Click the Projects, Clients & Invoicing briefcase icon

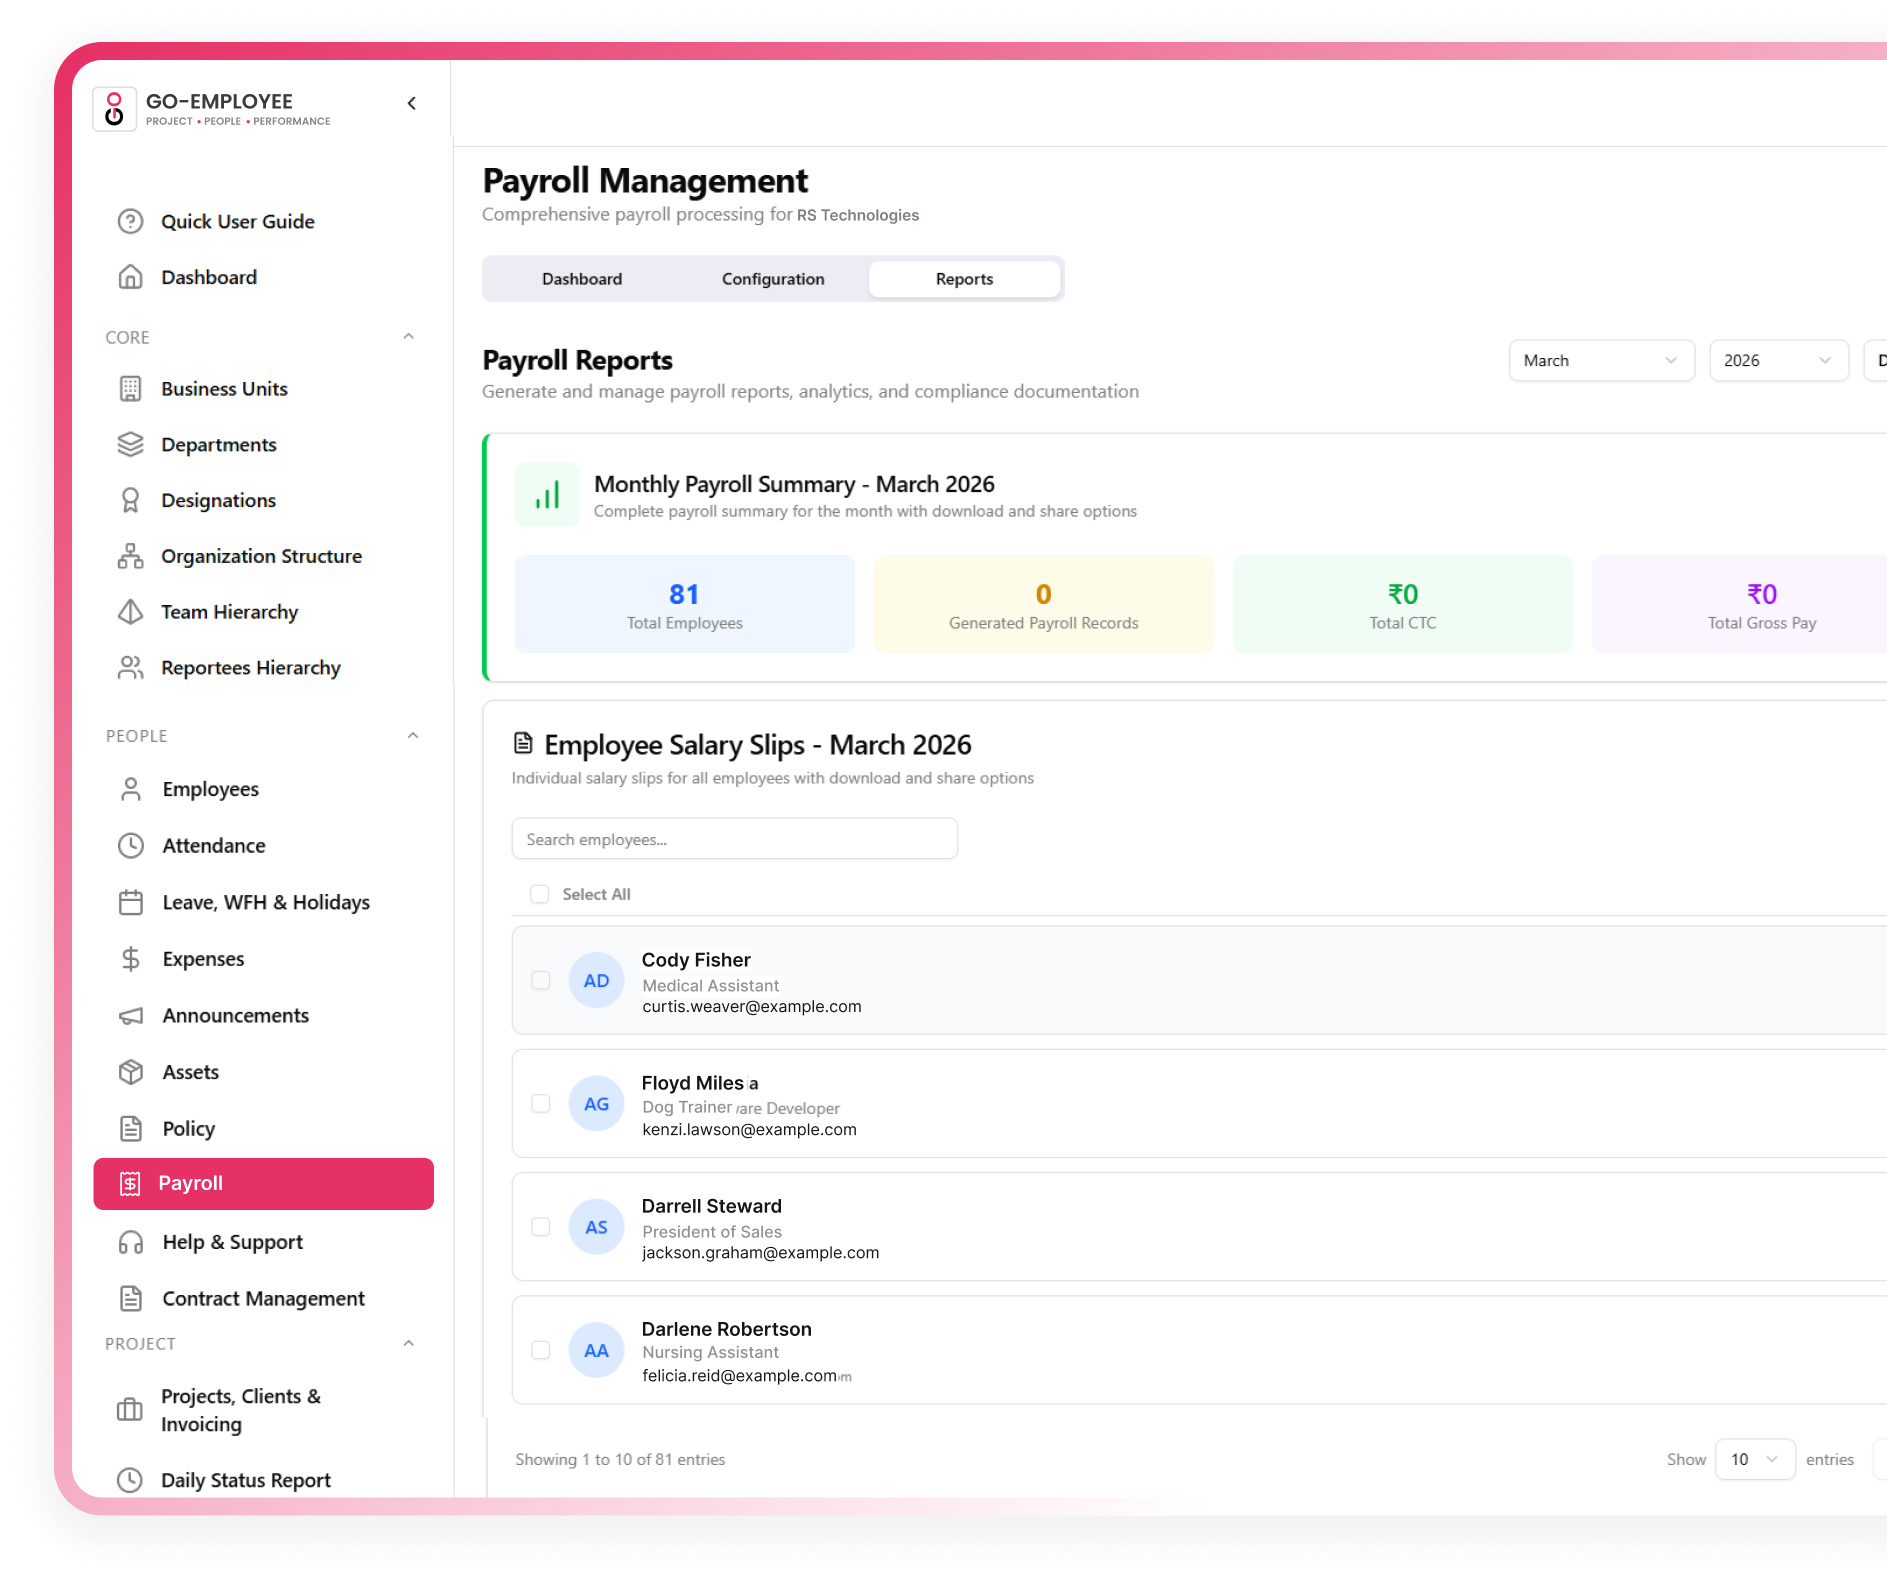(130, 1410)
